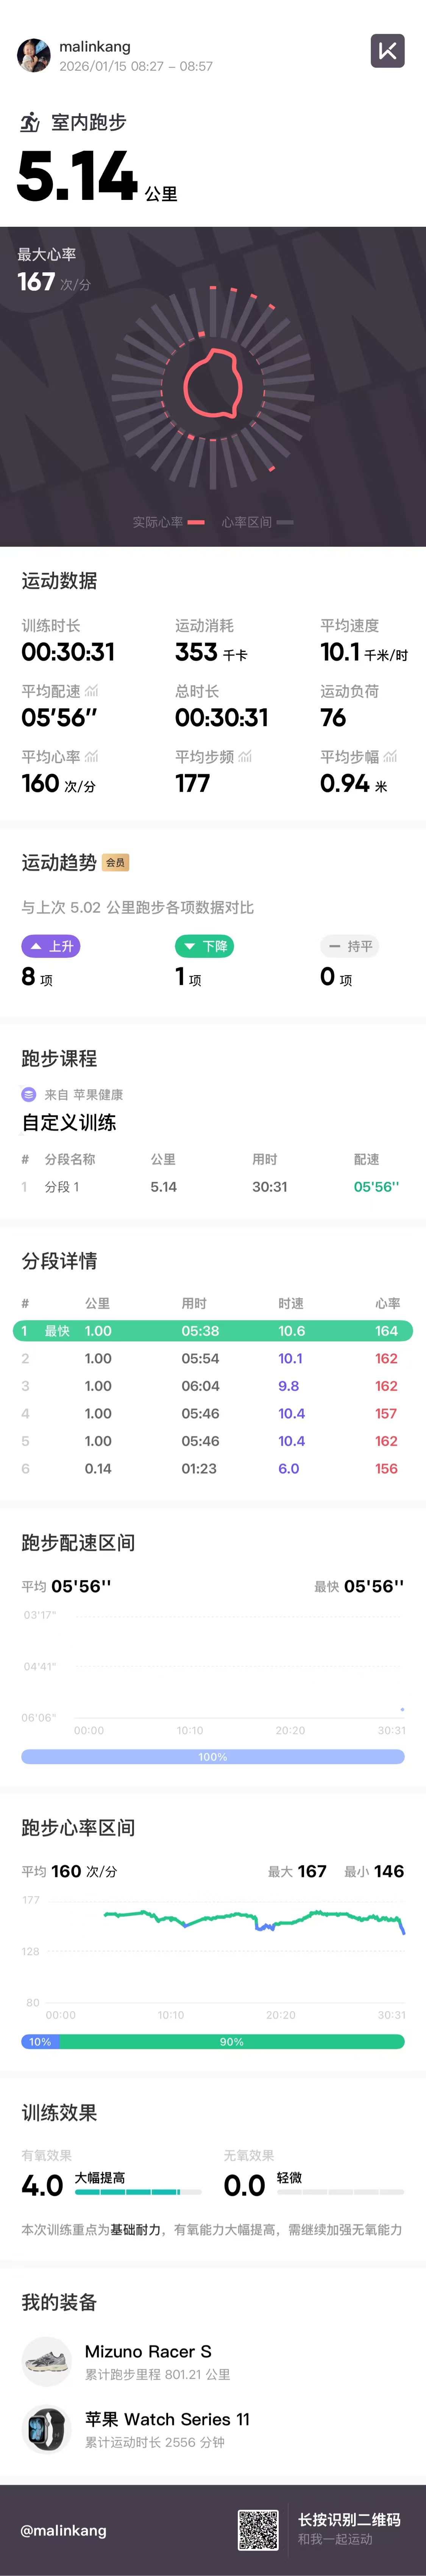Select the fastest split row 05:38
The image size is (426, 2576).
pyautogui.click(x=213, y=1331)
